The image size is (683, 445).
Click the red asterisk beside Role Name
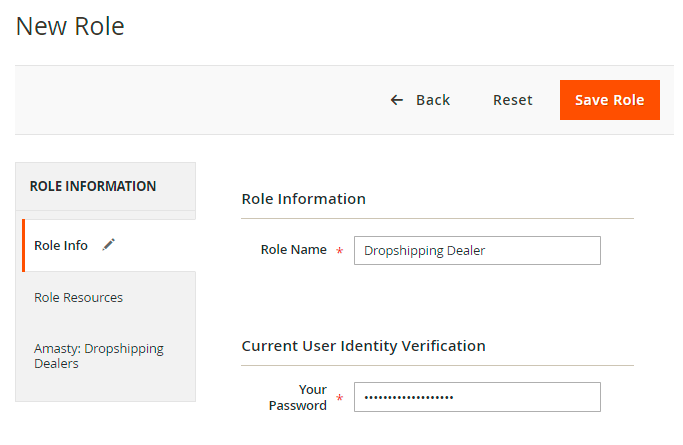pyautogui.click(x=340, y=252)
